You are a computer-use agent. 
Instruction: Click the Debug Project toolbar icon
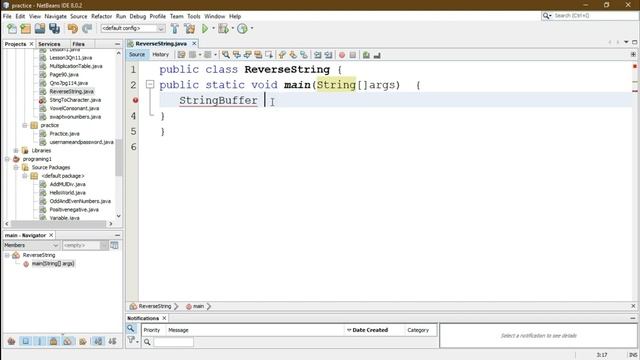(x=223, y=29)
